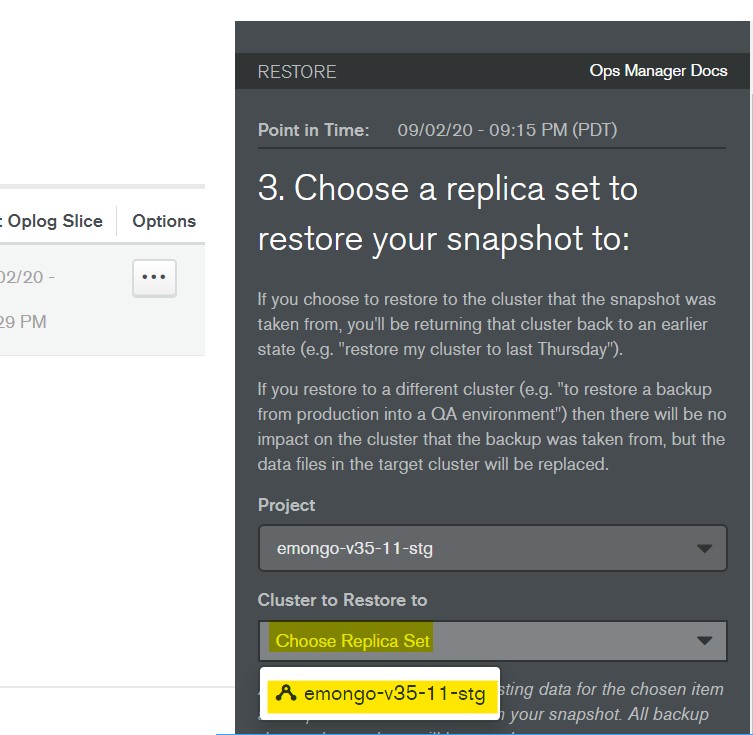The height and width of the screenshot is (735, 753).
Task: Click the snapshot row's date text in the table
Action: tap(27, 277)
